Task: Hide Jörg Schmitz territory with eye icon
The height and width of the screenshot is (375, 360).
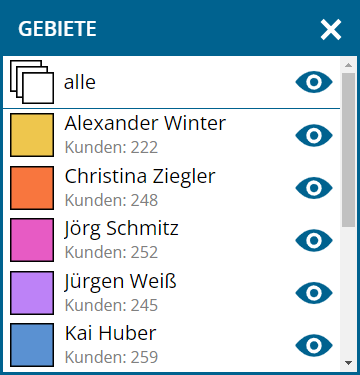Action: (x=314, y=240)
